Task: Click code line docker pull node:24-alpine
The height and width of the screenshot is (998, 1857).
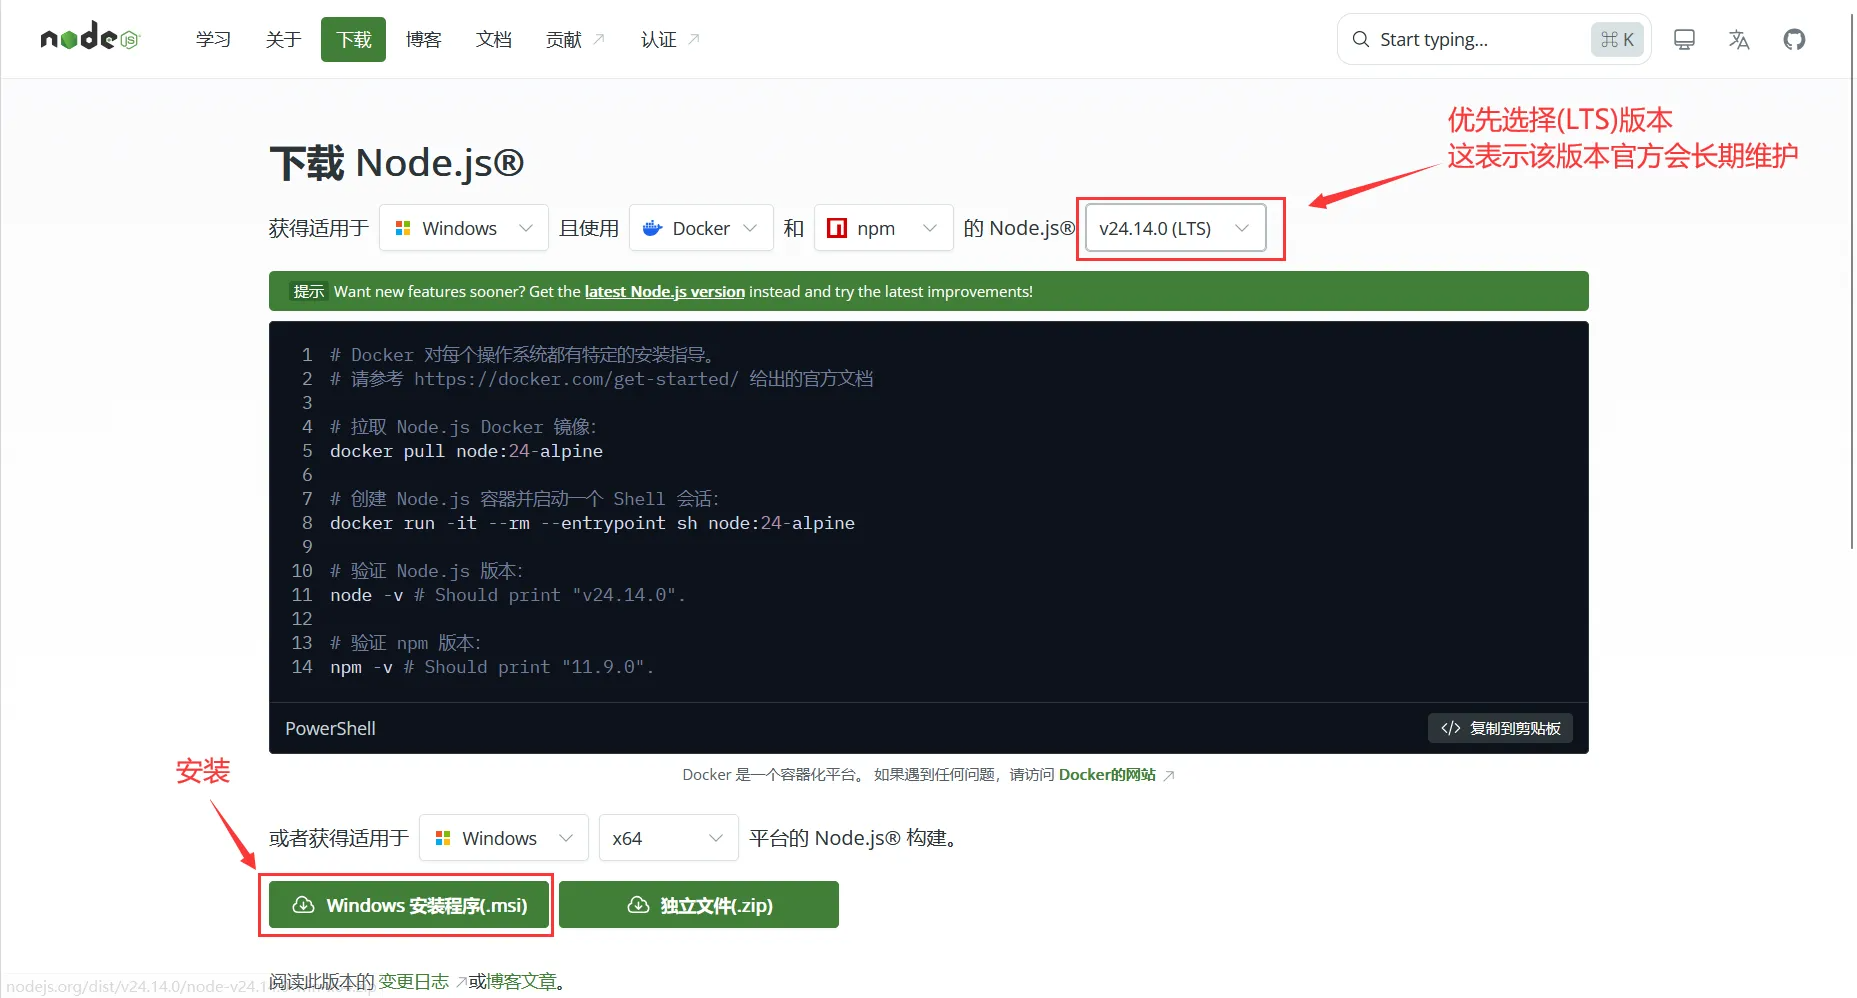Action: coord(466,451)
